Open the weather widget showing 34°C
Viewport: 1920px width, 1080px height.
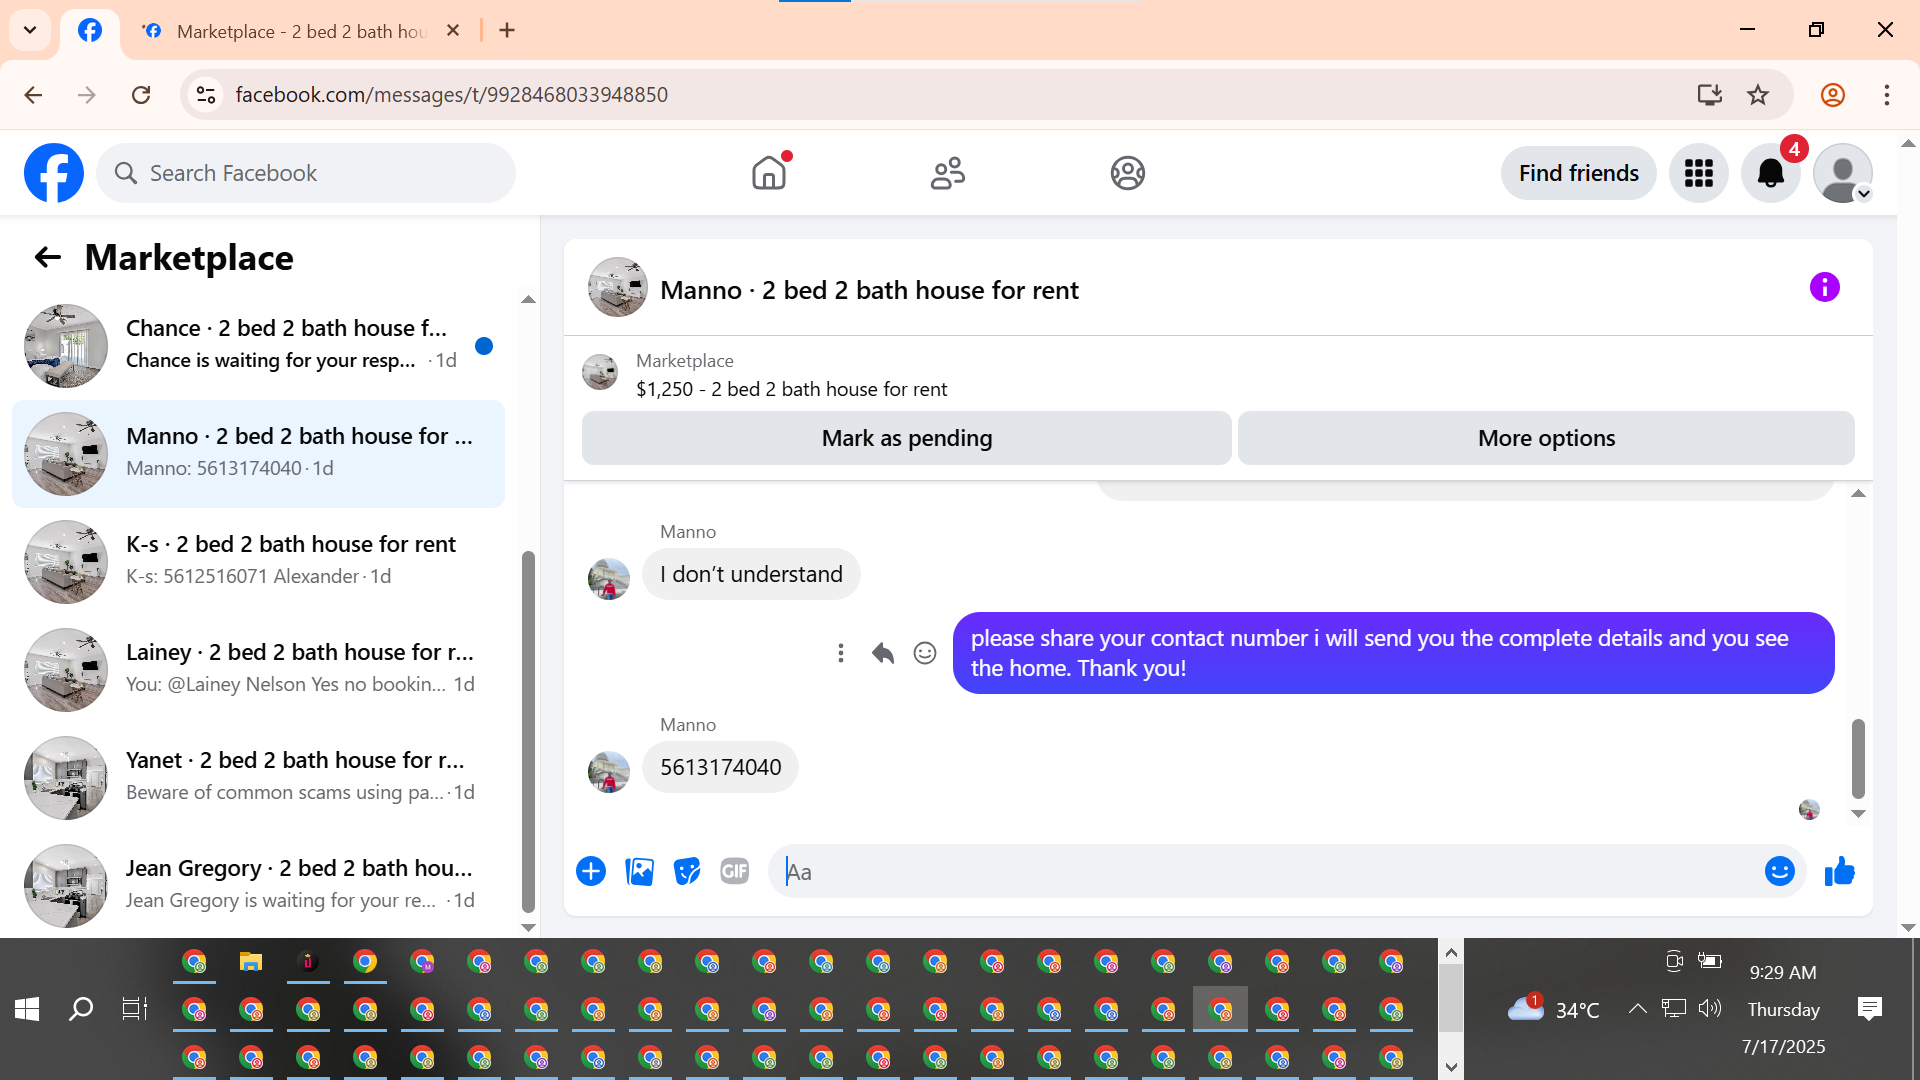click(1554, 1009)
